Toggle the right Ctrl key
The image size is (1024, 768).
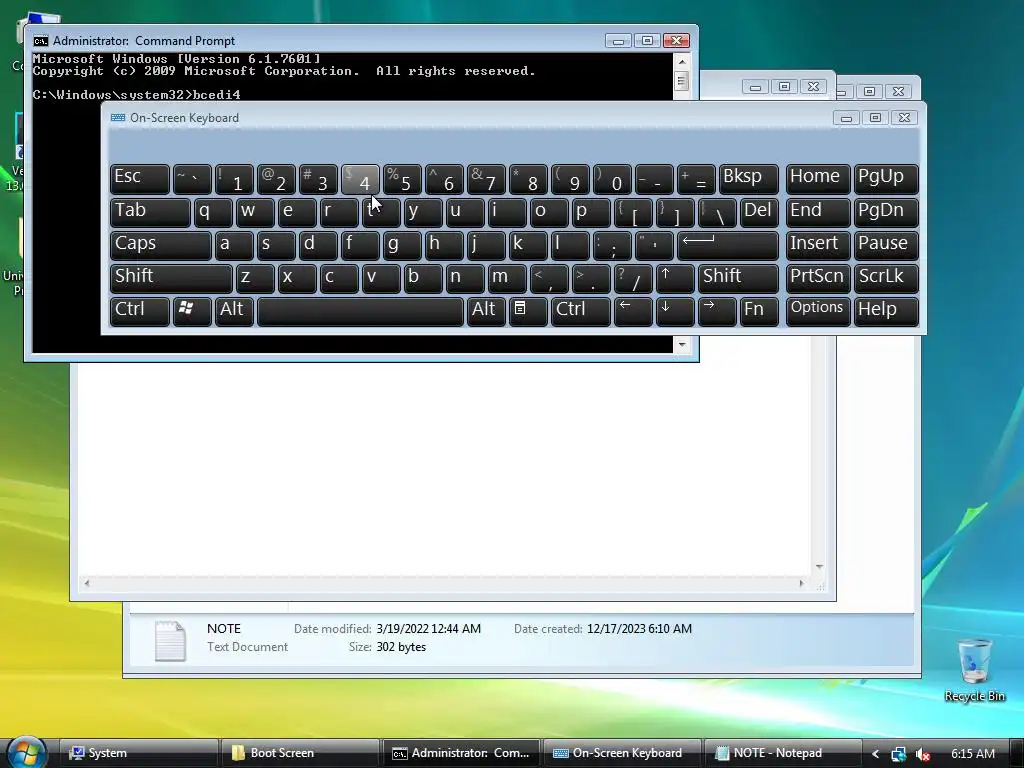click(x=581, y=311)
